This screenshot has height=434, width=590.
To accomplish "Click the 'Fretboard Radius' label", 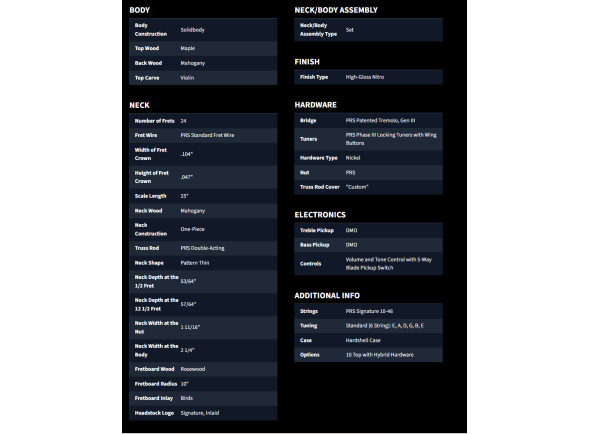I will [156, 384].
